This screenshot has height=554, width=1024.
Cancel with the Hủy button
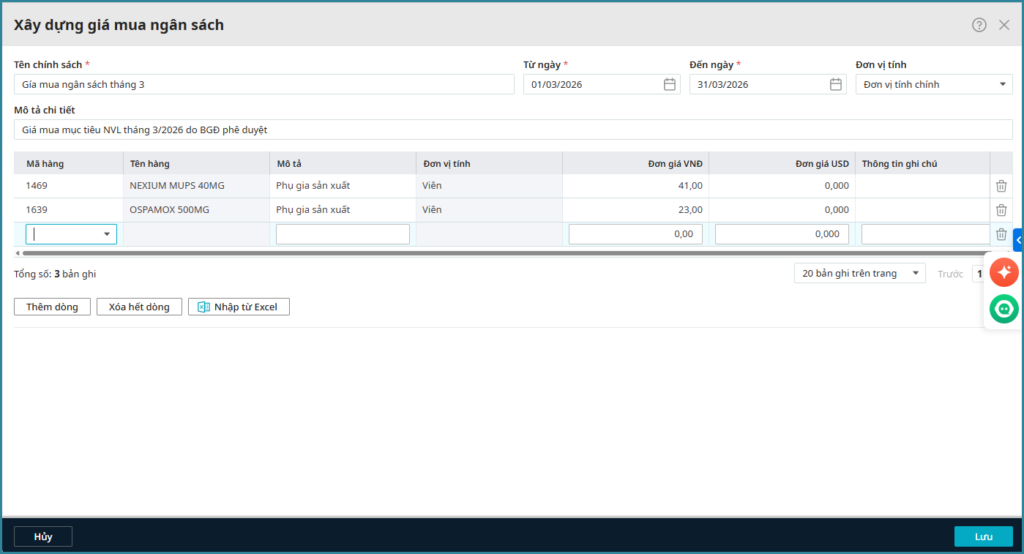pos(43,537)
